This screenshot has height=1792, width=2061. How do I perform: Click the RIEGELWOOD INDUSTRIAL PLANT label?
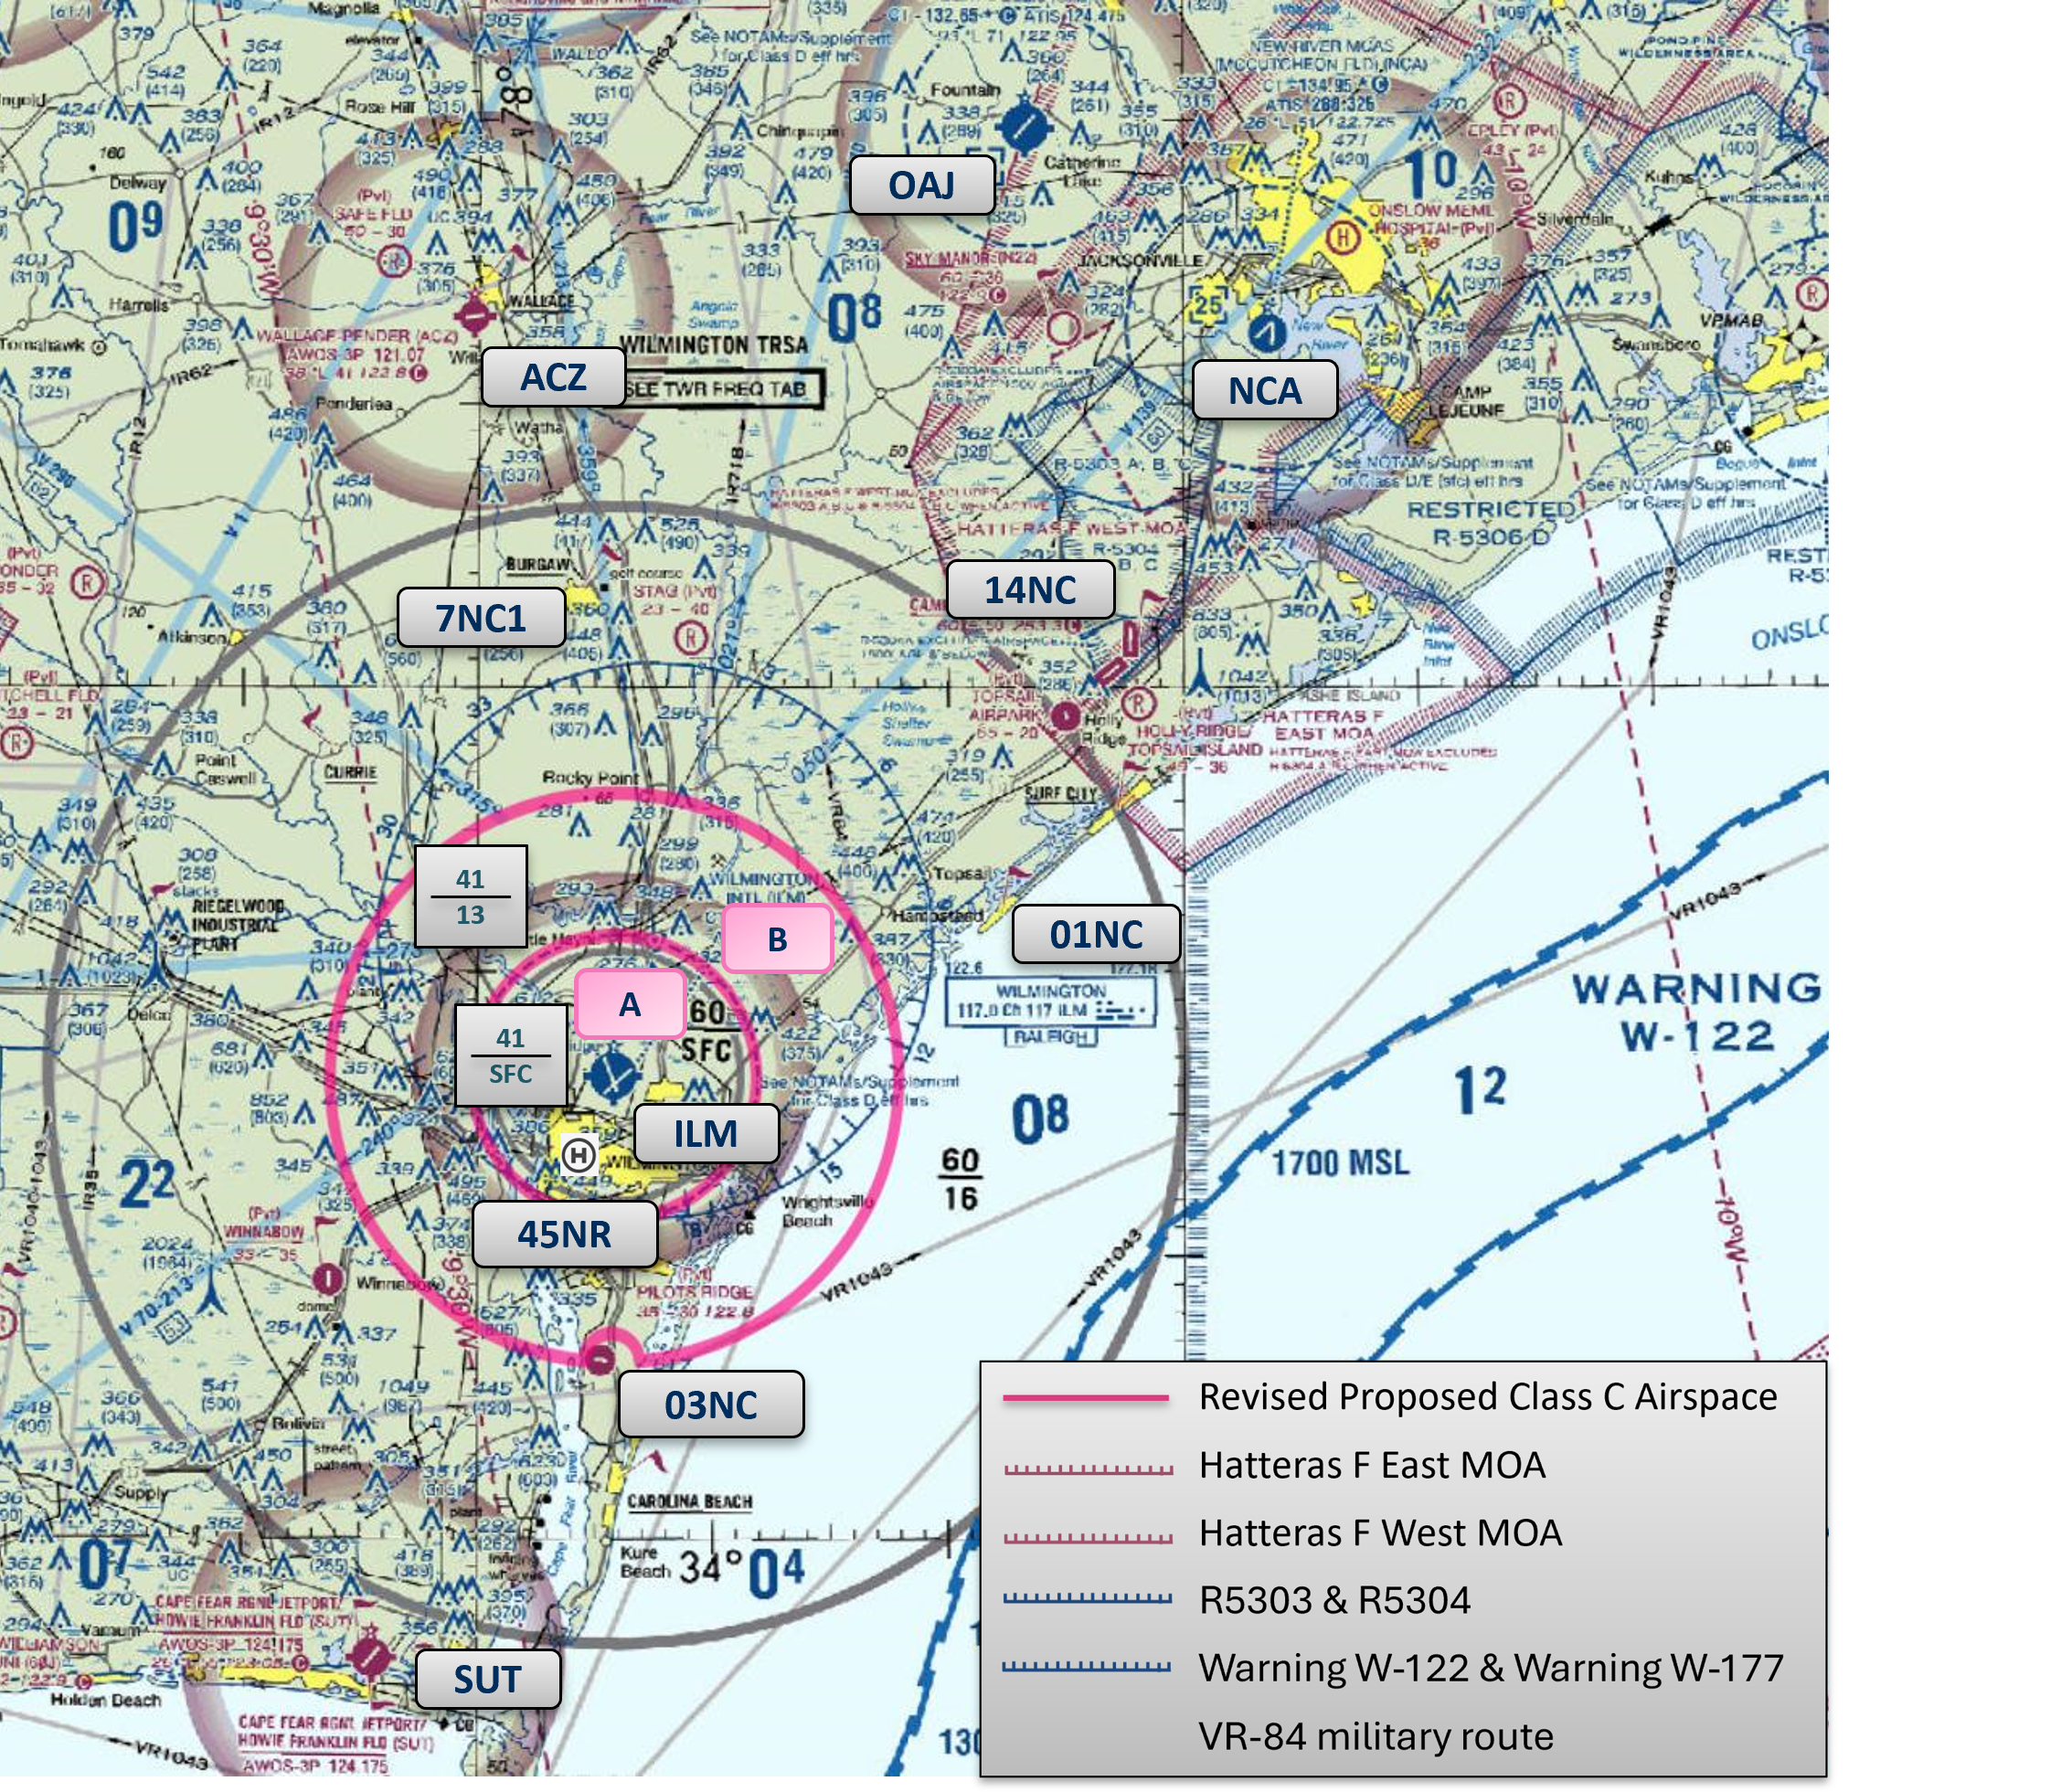(239, 925)
